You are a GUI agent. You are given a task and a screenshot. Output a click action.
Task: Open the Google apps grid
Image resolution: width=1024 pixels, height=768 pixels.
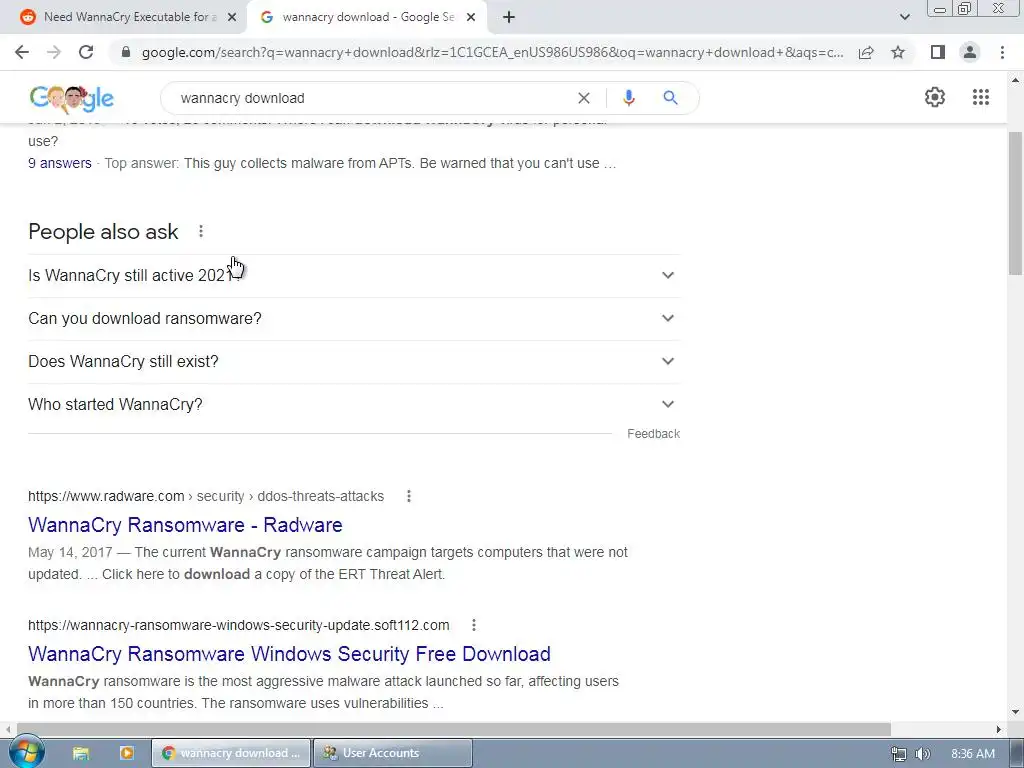980,97
